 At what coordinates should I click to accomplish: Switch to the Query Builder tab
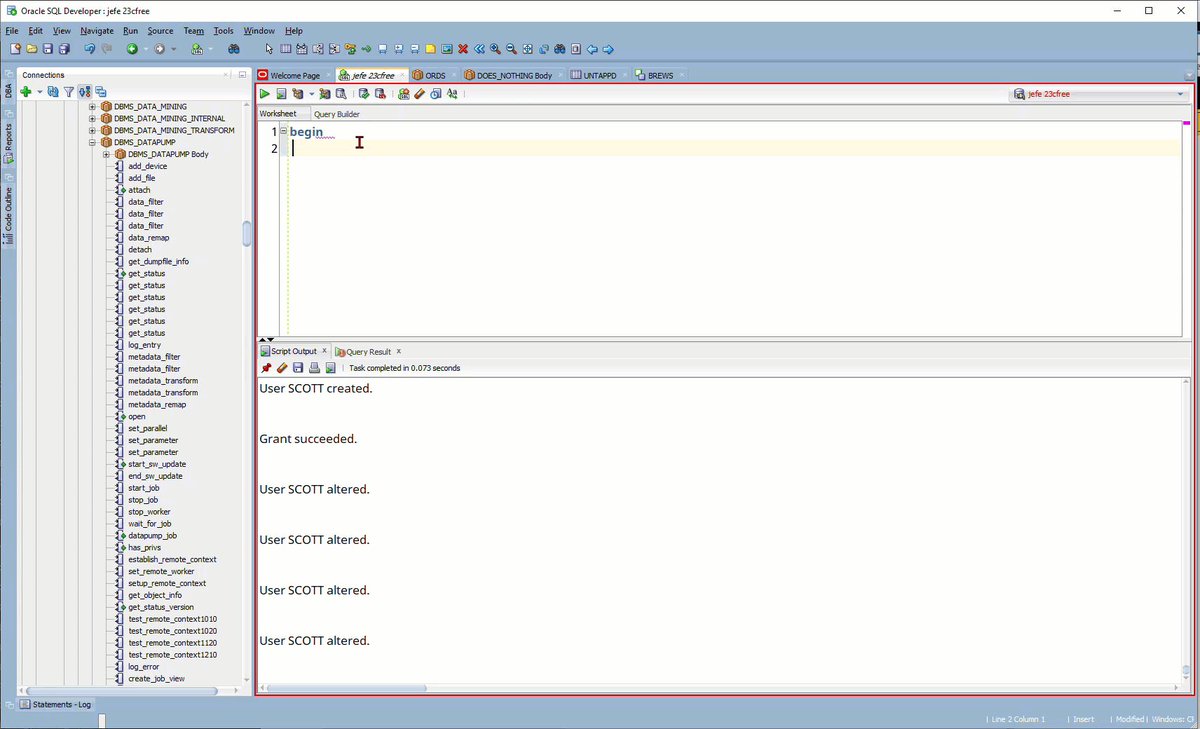[337, 114]
